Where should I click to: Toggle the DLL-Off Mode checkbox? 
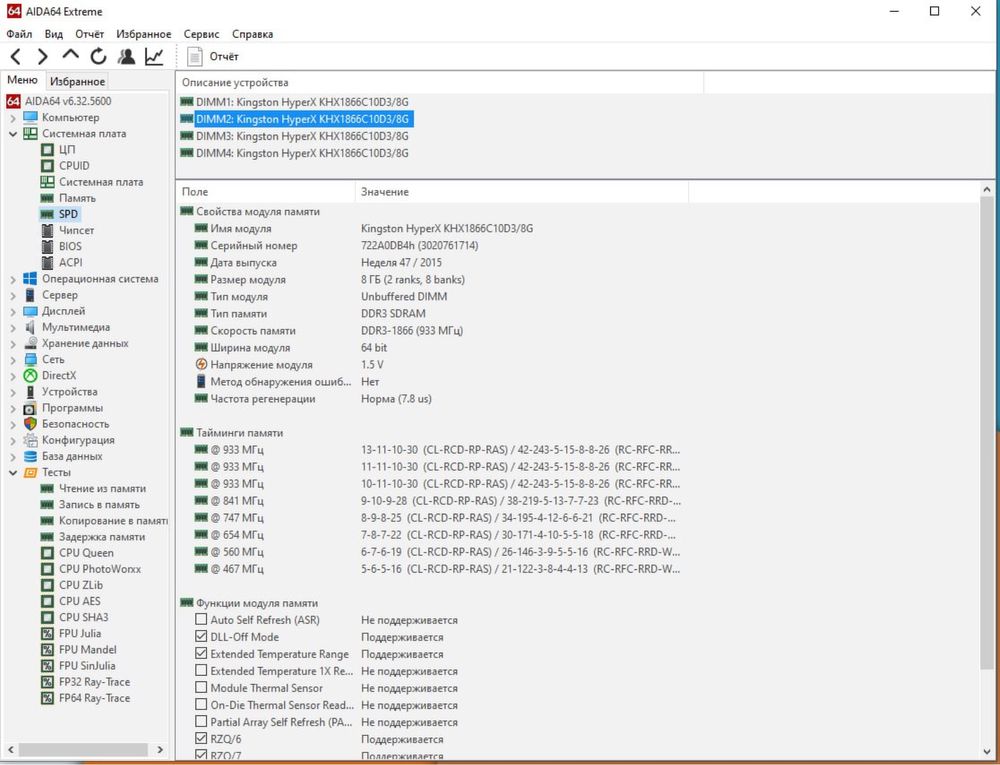(201, 636)
